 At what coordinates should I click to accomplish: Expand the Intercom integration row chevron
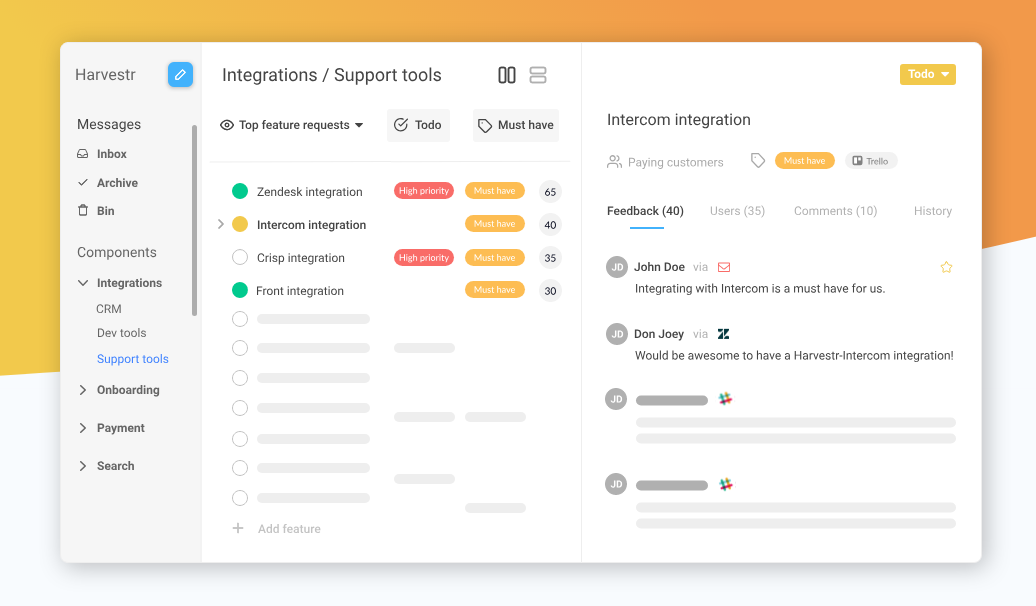[x=221, y=224]
